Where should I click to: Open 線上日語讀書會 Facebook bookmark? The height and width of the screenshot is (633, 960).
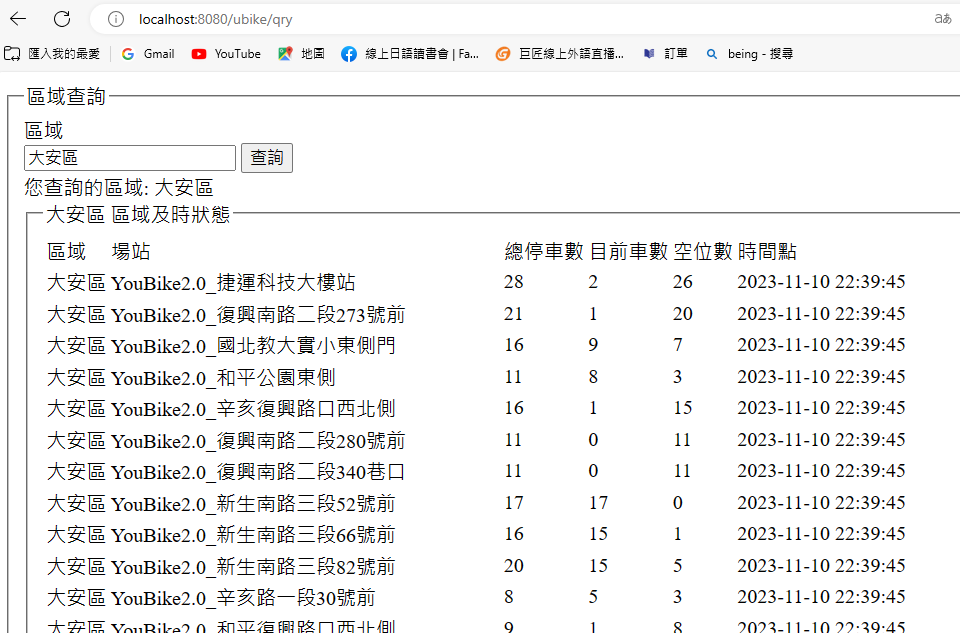coord(410,54)
